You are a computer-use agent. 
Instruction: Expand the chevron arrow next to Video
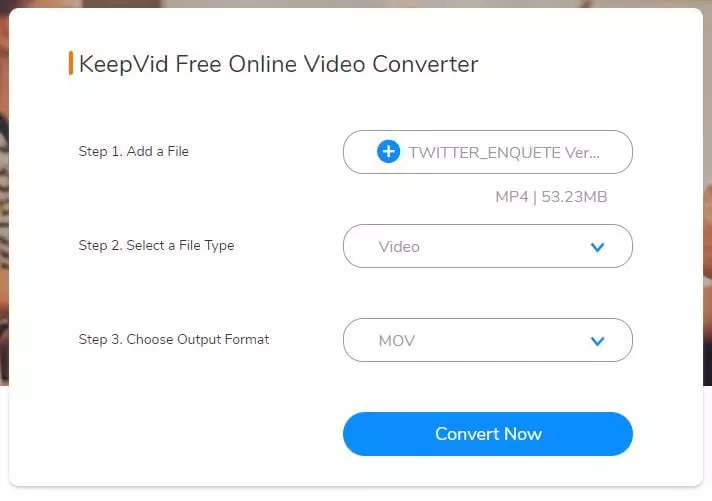(x=597, y=248)
